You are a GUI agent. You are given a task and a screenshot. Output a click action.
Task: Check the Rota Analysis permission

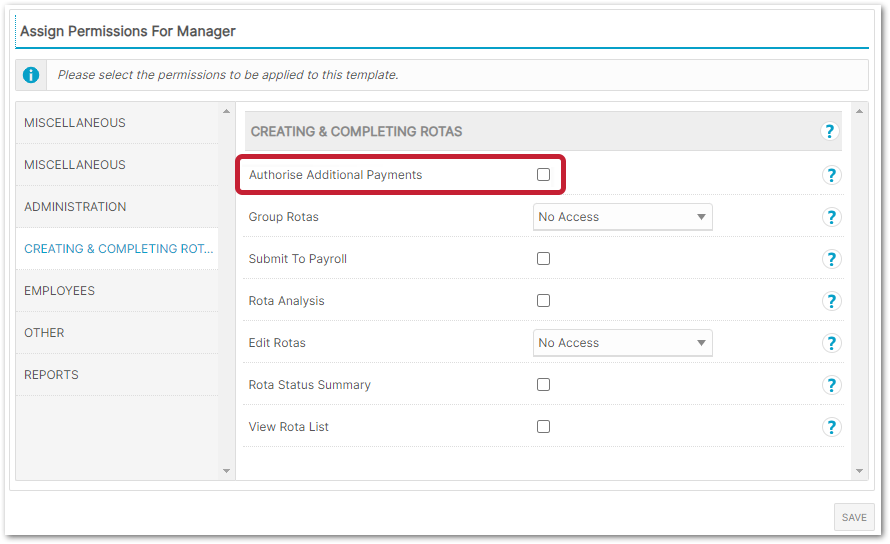(x=543, y=301)
